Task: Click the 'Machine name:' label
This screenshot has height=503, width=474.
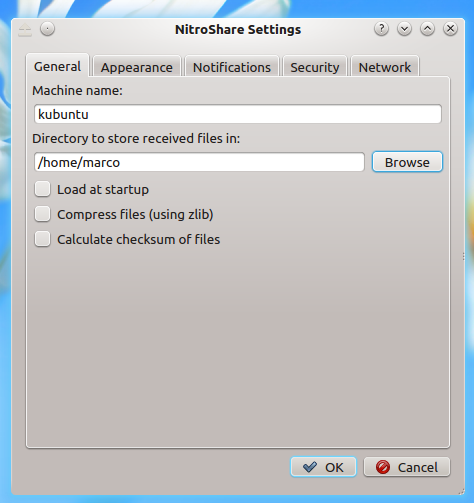Action: pos(77,90)
